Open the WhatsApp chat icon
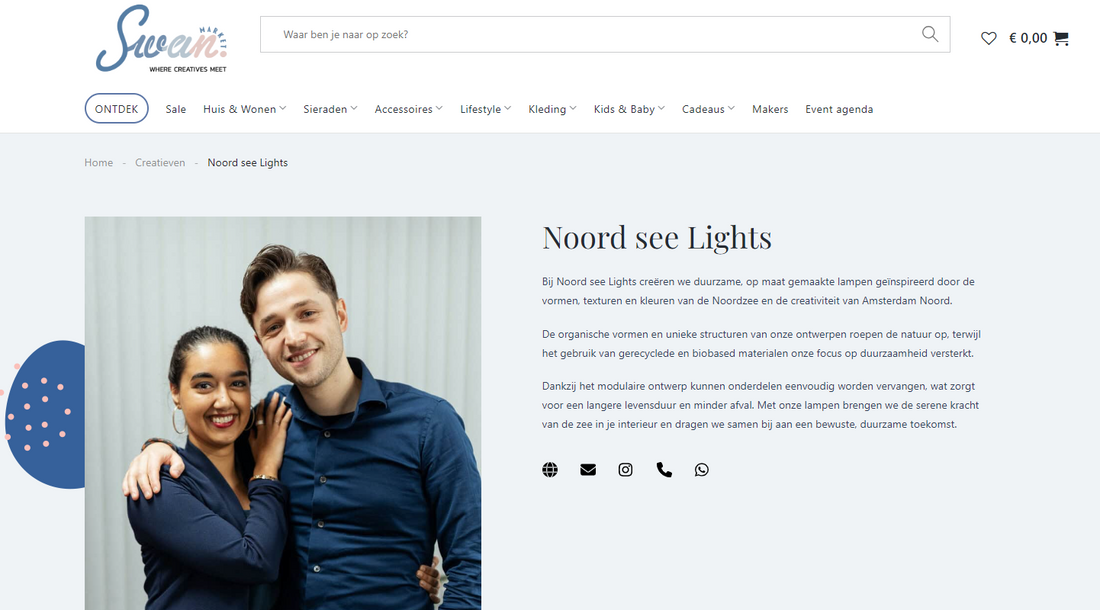Screen dimensions: 1100x610 click(702, 470)
